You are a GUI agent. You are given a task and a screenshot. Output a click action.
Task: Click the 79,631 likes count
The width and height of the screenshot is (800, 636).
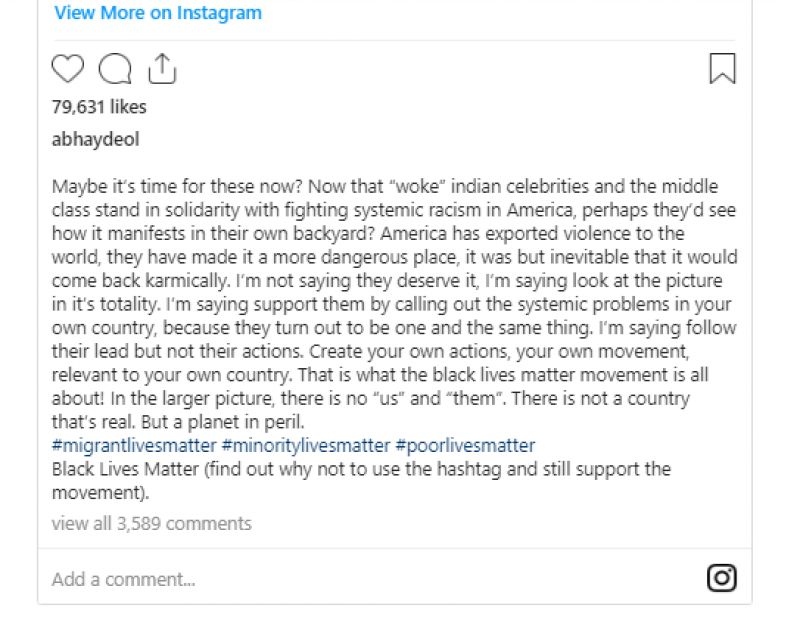tap(99, 106)
